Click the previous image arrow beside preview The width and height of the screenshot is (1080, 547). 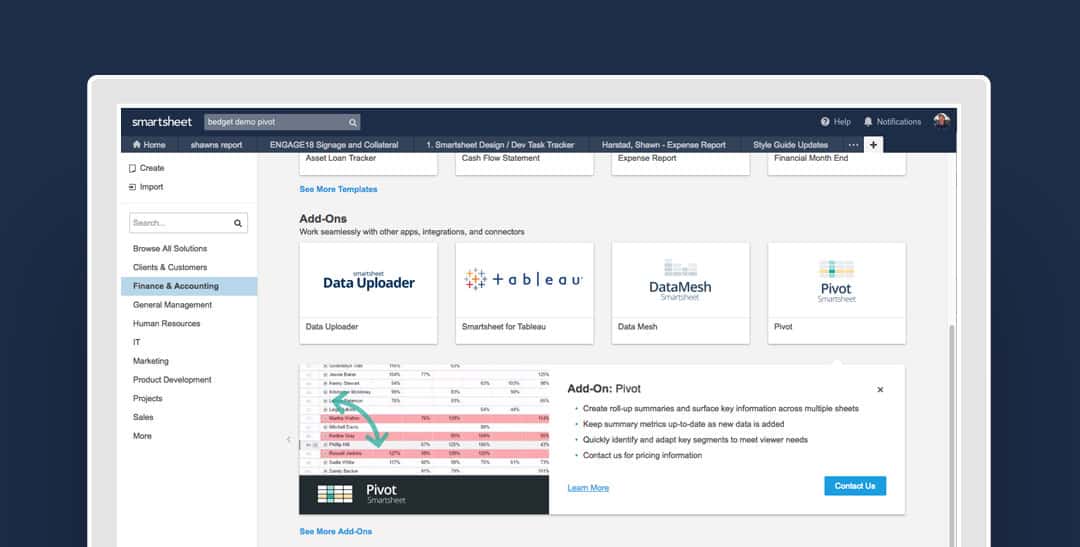(x=289, y=440)
